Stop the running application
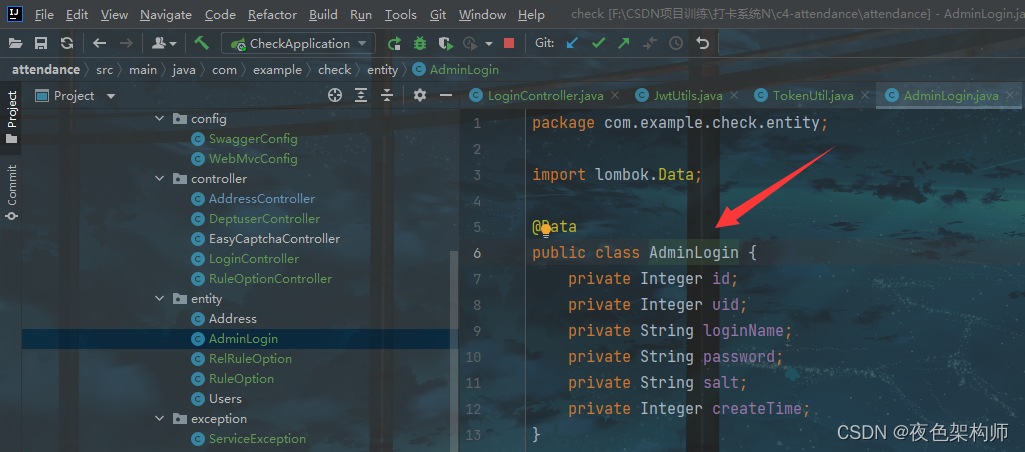This screenshot has width=1025, height=452. 509,43
